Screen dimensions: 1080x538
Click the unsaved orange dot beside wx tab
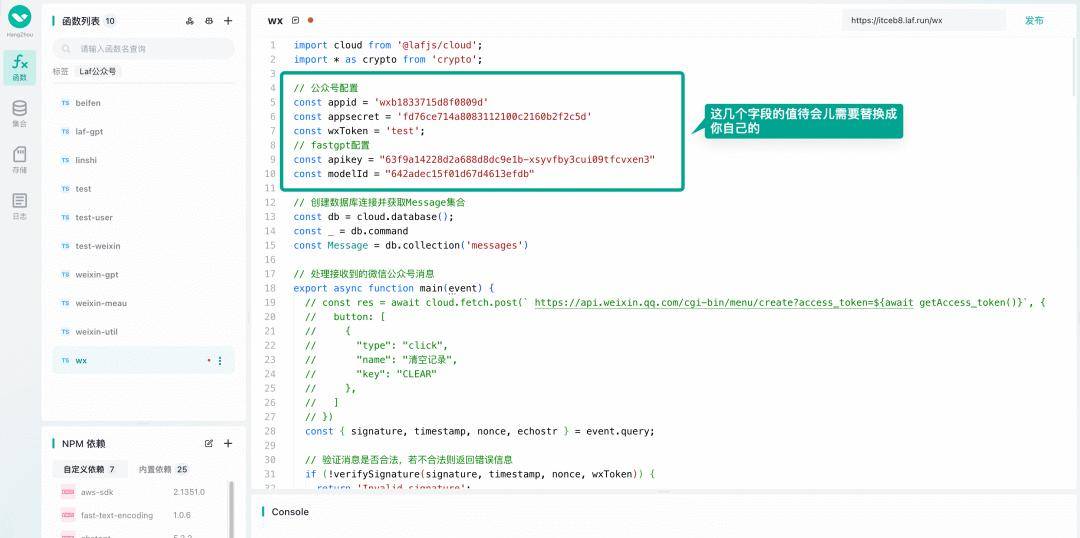click(311, 21)
